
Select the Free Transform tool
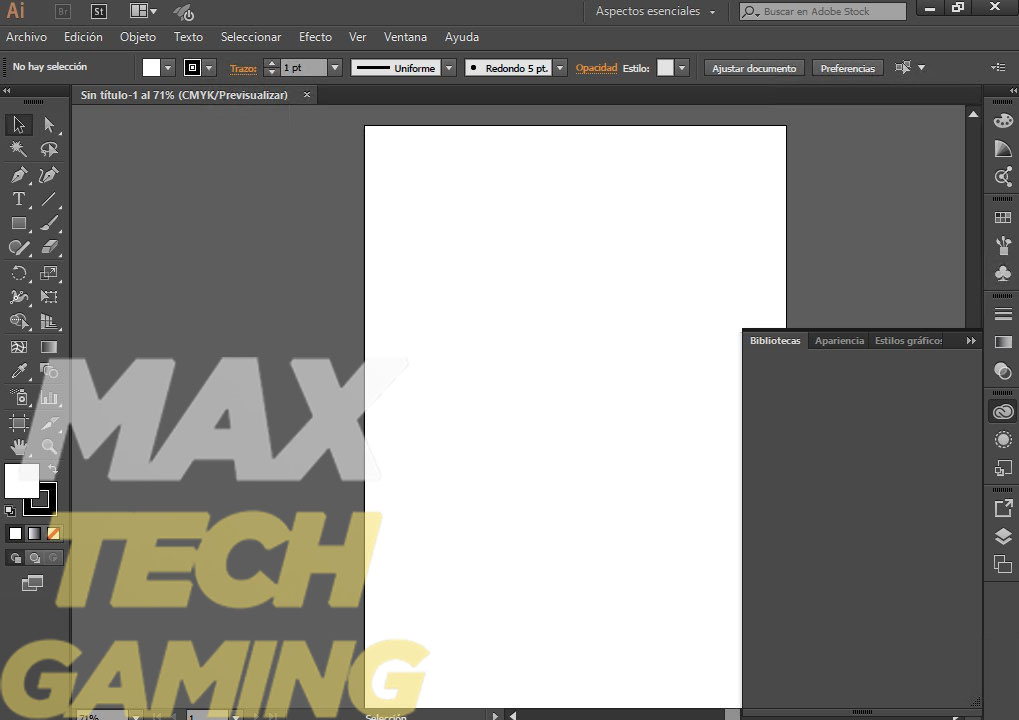tap(49, 297)
